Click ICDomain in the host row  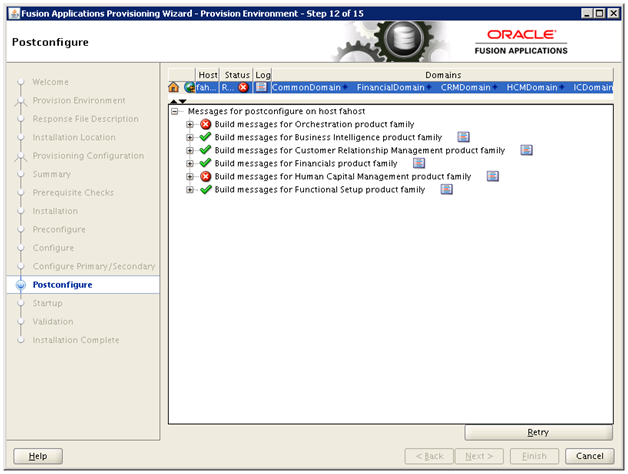[593, 87]
